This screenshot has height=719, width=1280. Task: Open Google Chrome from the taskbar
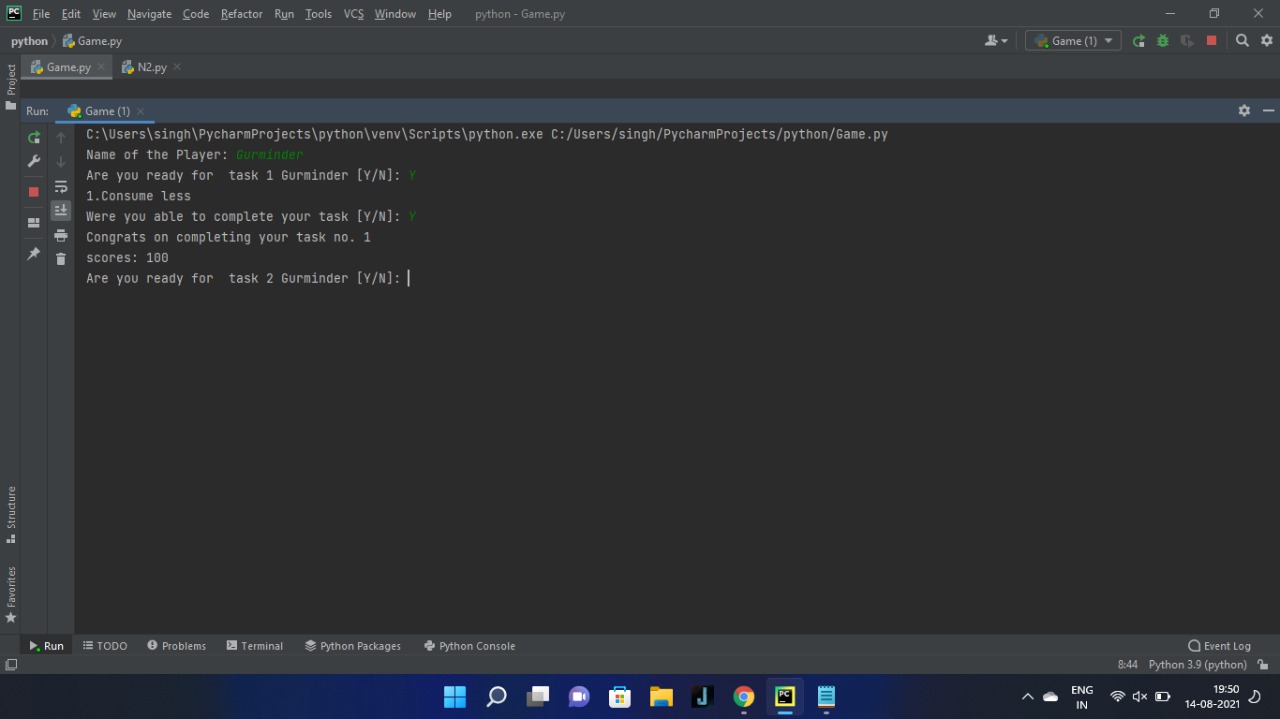[743, 697]
